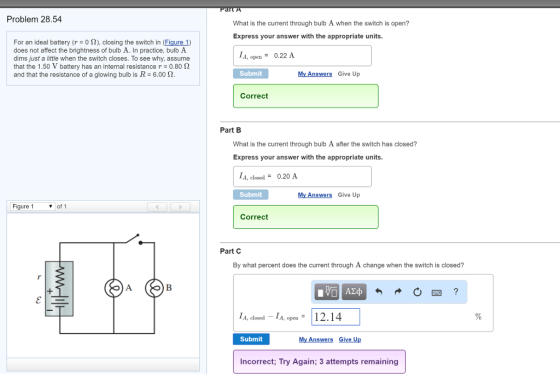Image resolution: width=560 pixels, height=374 pixels.
Task: Click the circuit diagram figure
Action: click(104, 284)
